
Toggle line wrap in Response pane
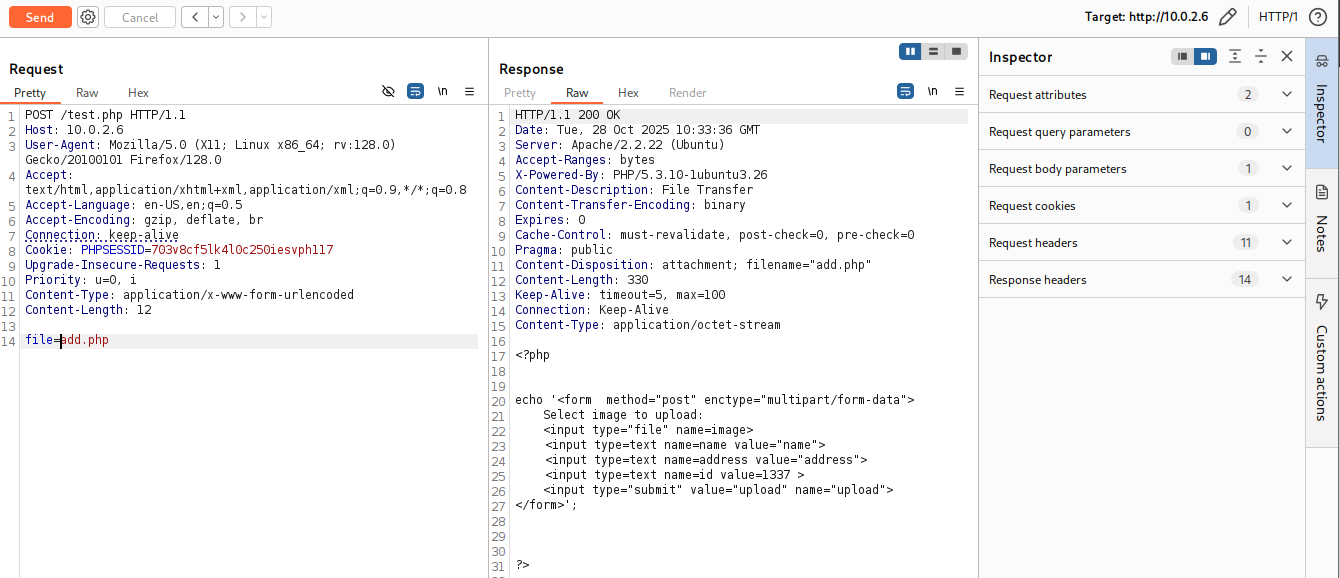pos(905,91)
